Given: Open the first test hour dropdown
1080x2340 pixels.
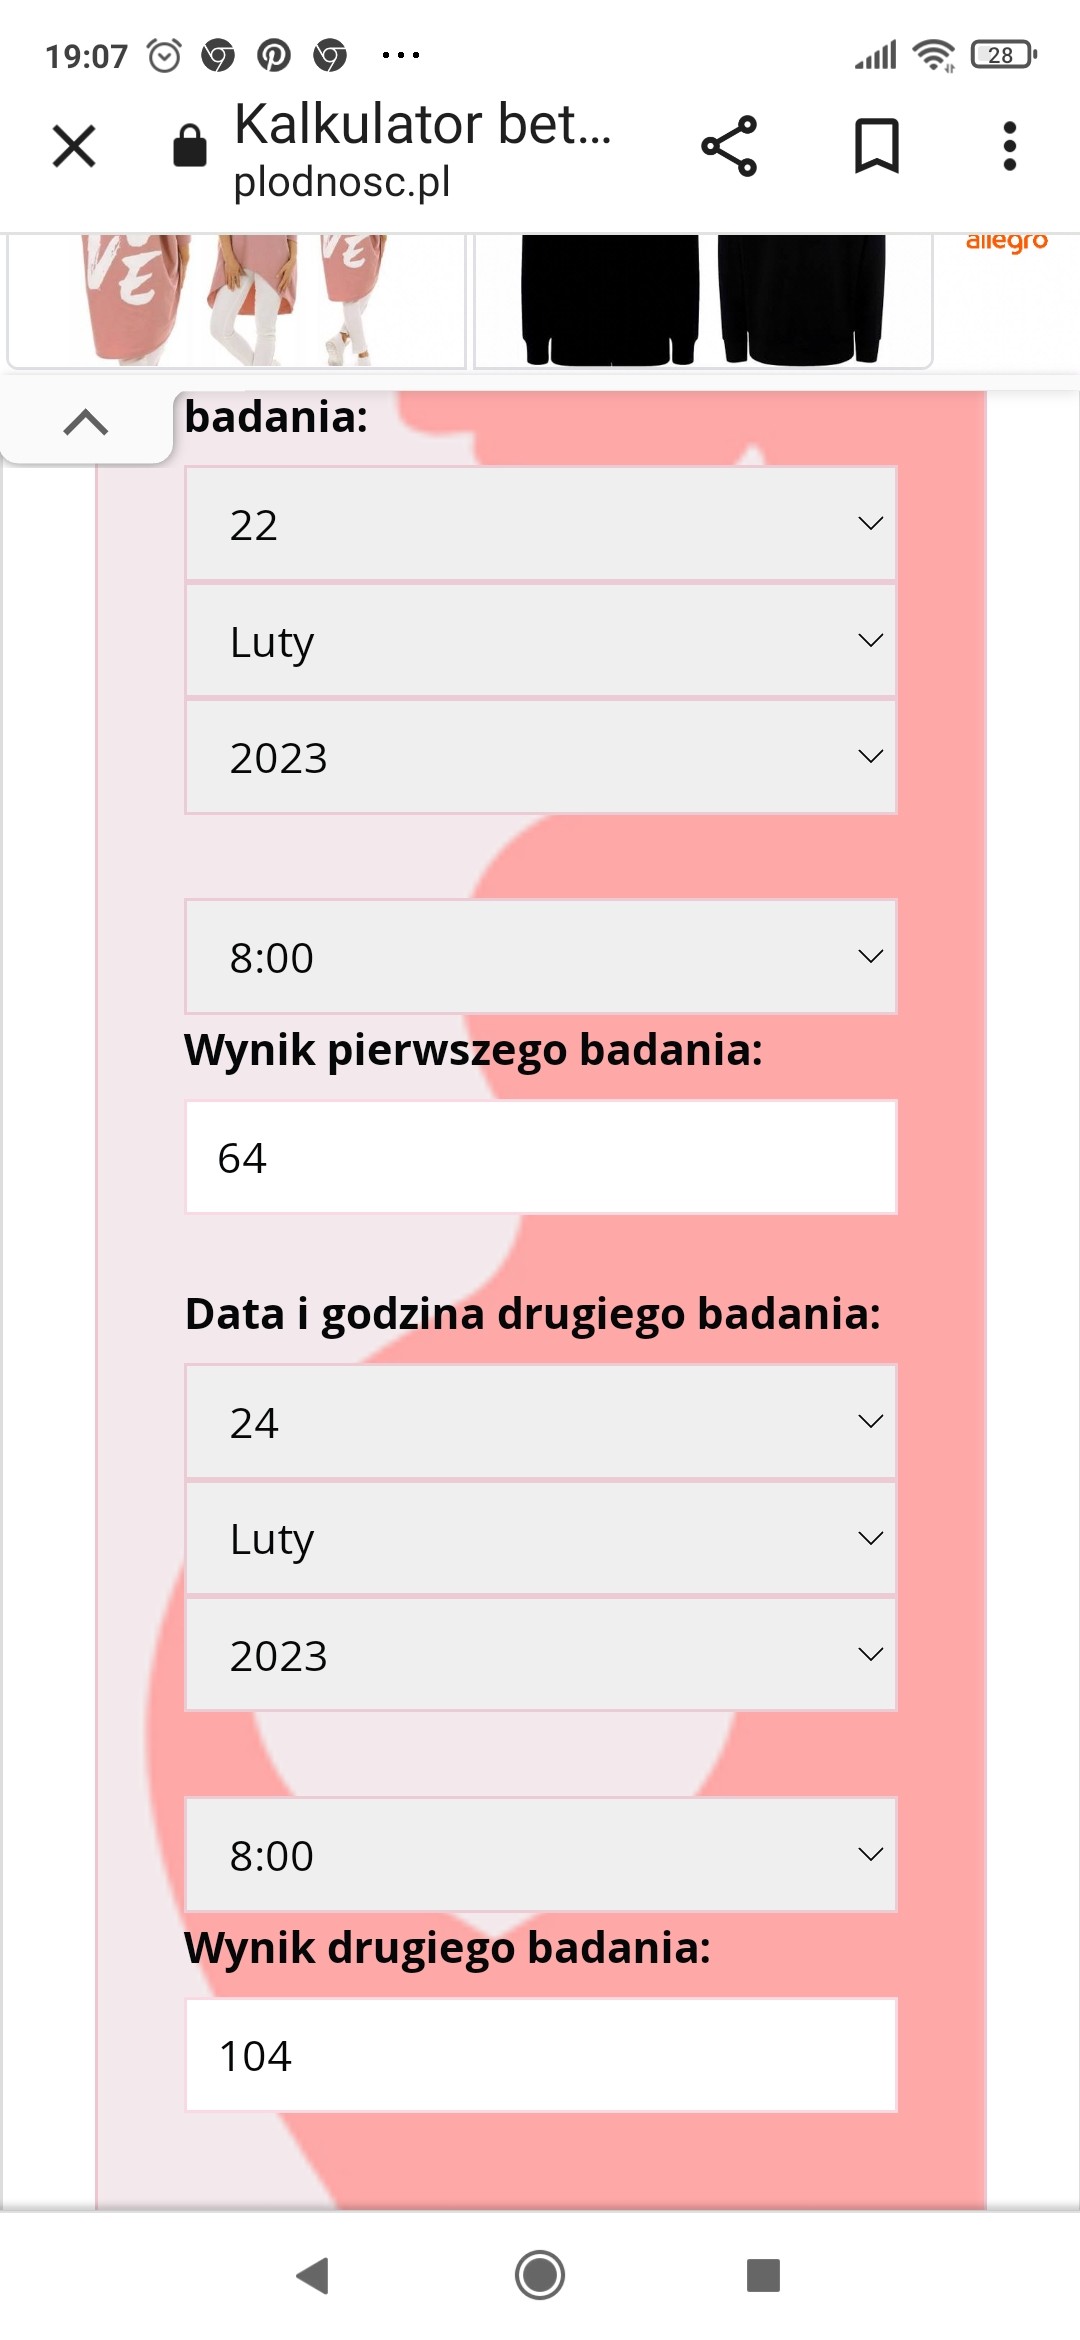Looking at the screenshot, I should (540, 957).
